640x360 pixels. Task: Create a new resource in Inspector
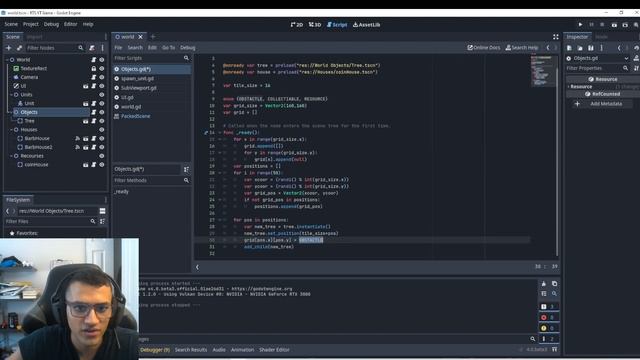pyautogui.click(x=569, y=48)
